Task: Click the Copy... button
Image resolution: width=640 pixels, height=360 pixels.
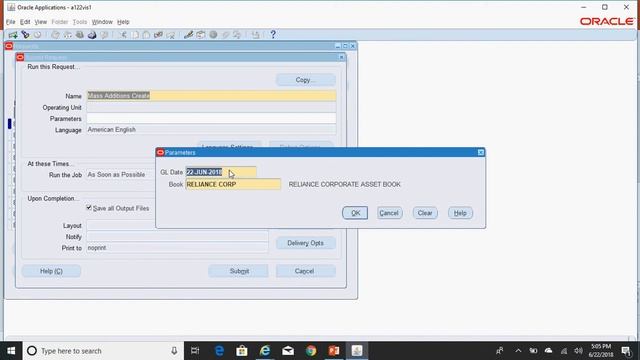Action: pos(306,80)
